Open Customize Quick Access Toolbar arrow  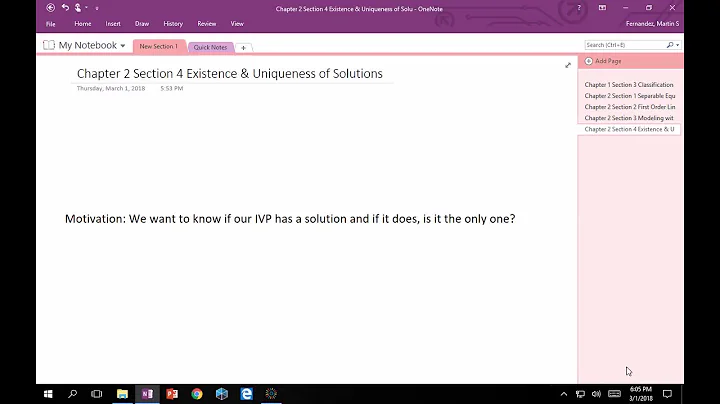point(97,8)
